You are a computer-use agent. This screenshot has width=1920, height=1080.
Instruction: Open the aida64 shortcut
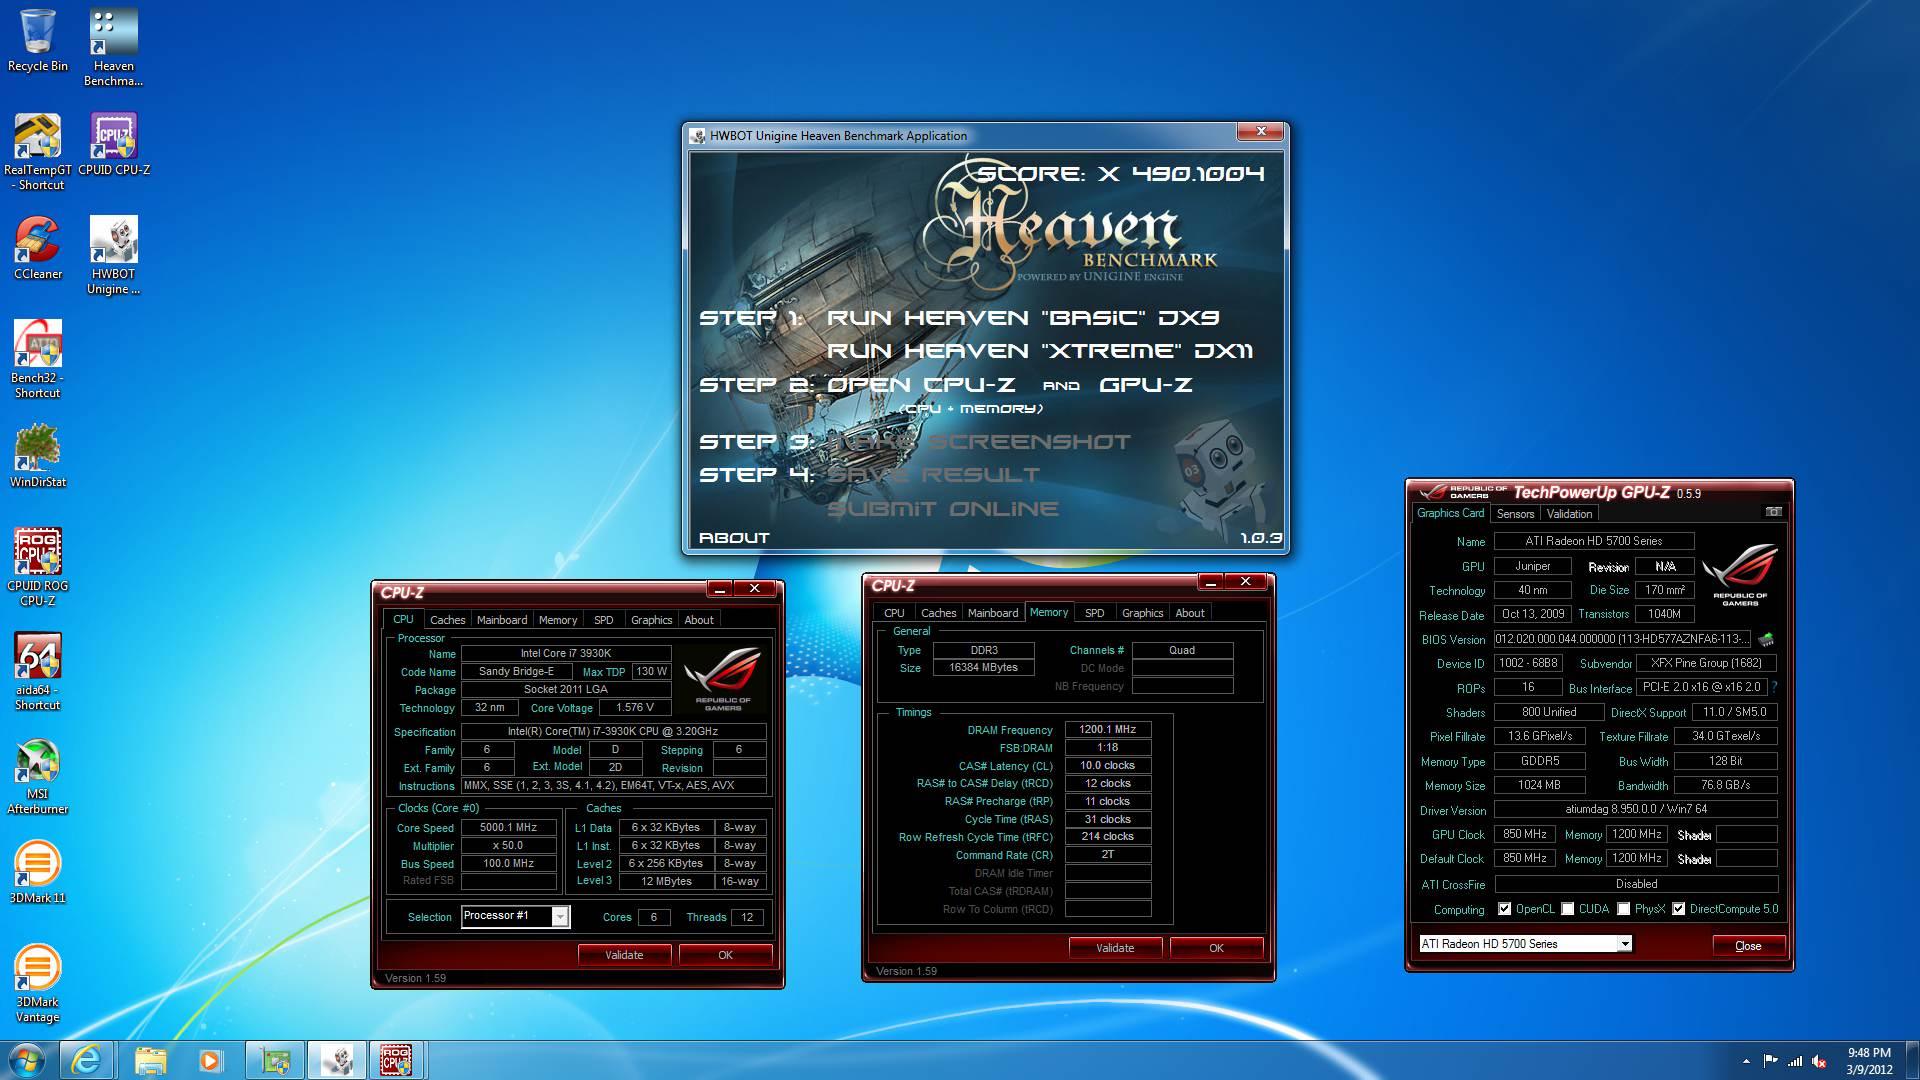pyautogui.click(x=38, y=671)
